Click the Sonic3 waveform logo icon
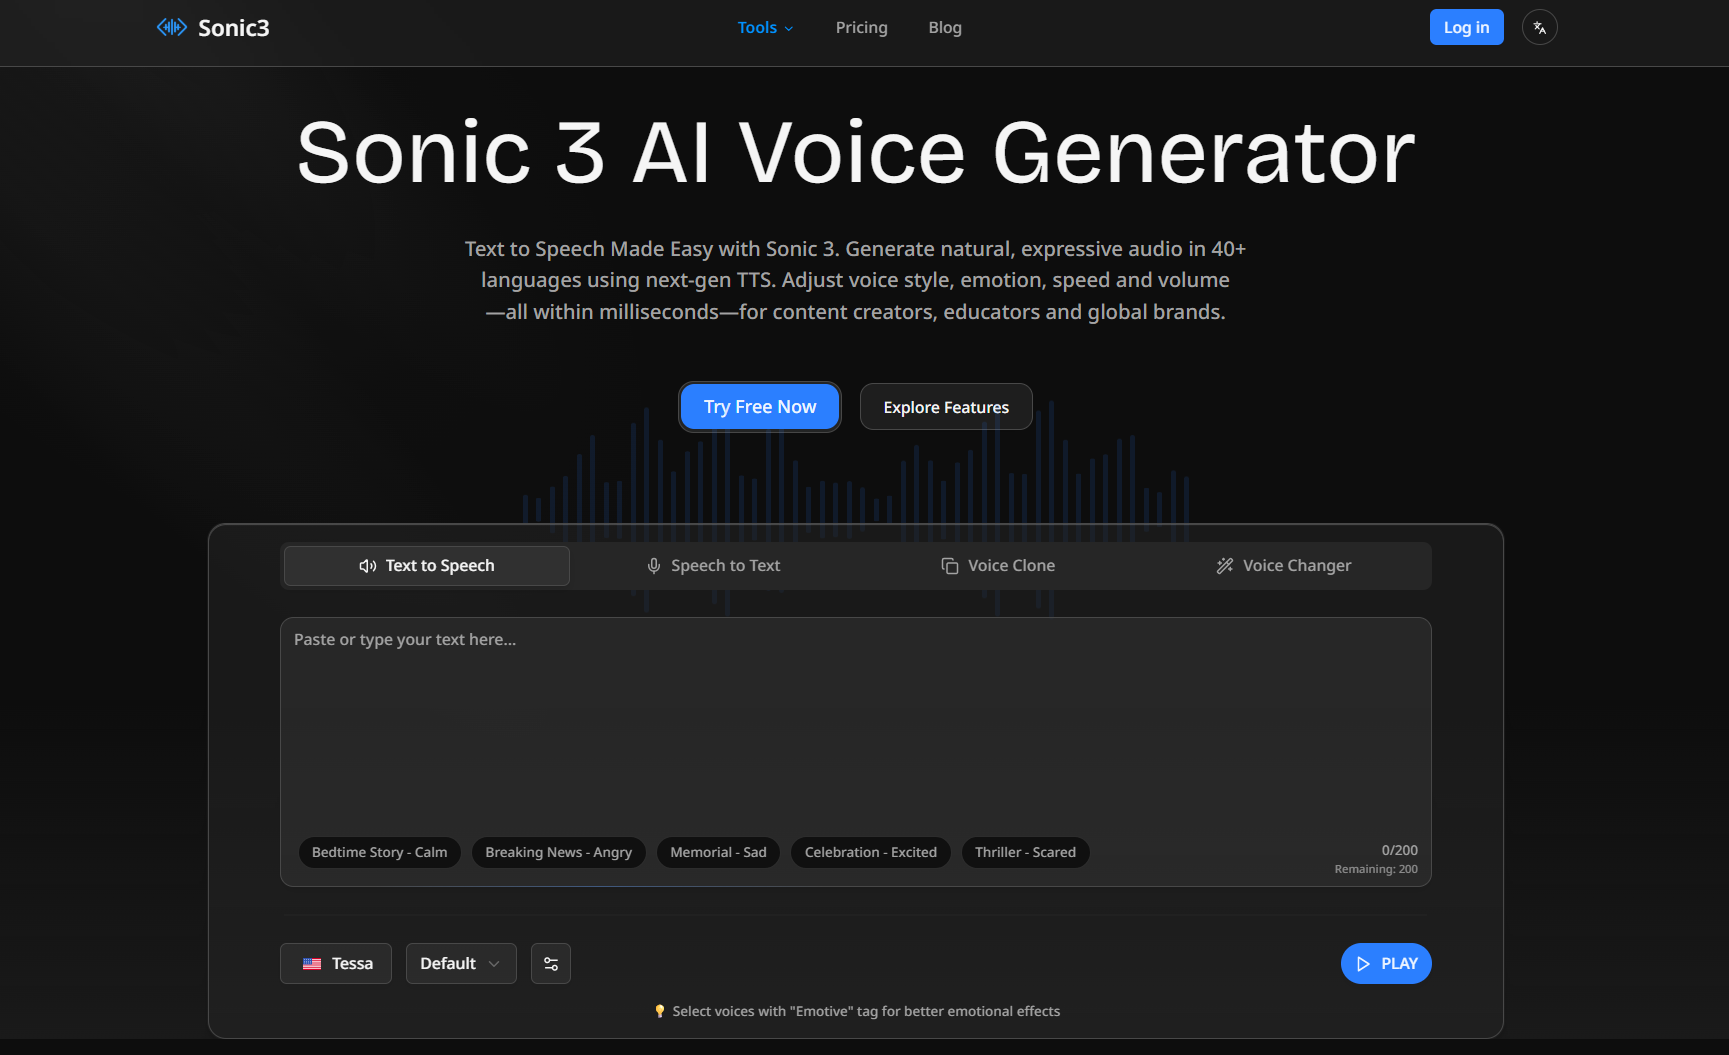The height and width of the screenshot is (1055, 1729). coord(171,27)
